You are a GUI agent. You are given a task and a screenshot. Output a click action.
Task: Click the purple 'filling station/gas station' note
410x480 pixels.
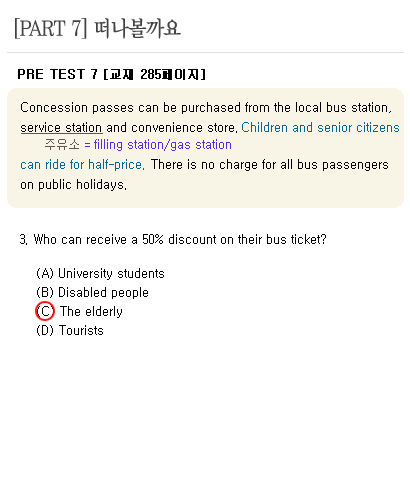158,145
